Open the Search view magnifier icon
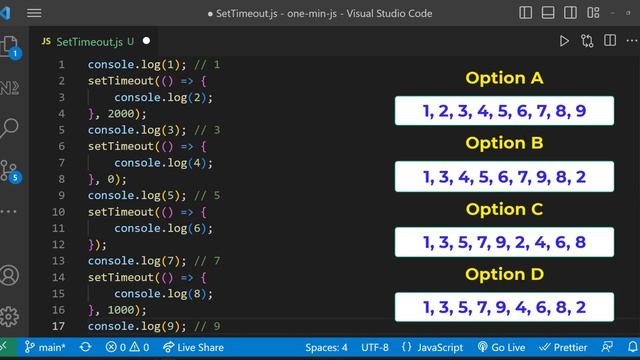640x360 pixels. (x=9, y=128)
